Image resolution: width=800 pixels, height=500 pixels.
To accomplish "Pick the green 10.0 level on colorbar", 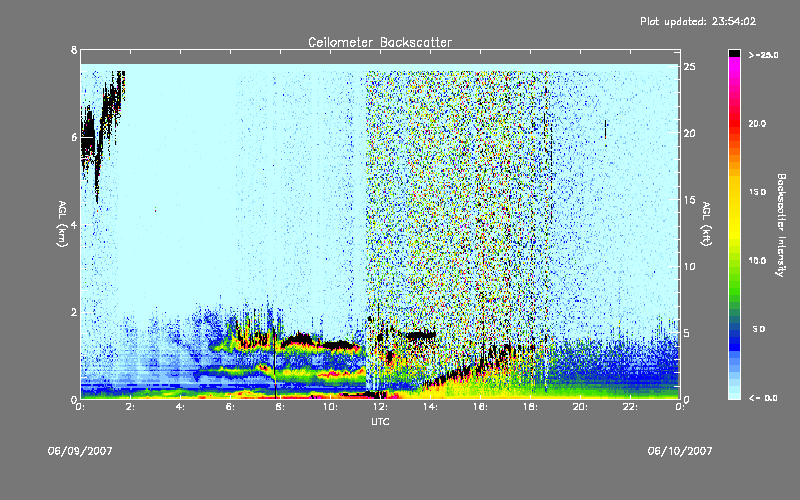I will (x=734, y=261).
